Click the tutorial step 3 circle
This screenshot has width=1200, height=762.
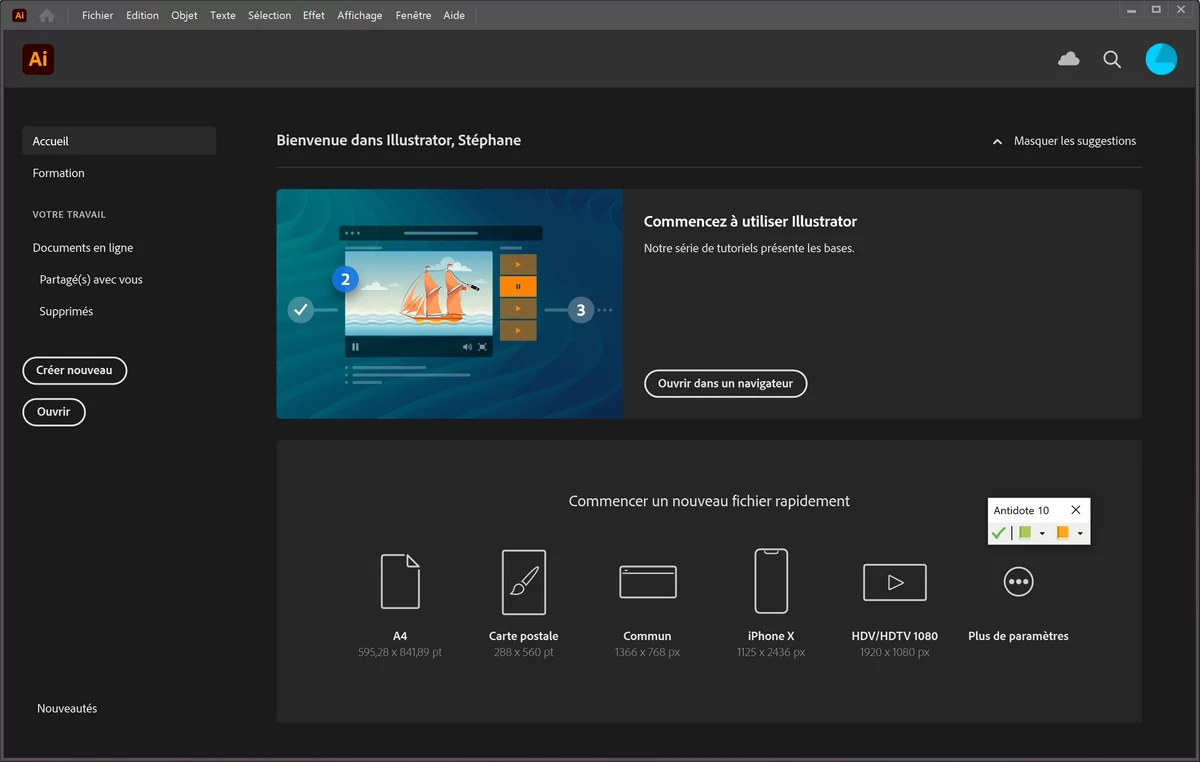pos(581,310)
